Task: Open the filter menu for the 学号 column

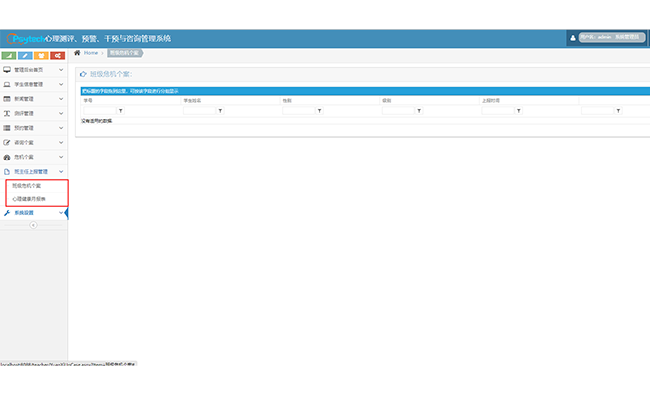Action: 121,111
